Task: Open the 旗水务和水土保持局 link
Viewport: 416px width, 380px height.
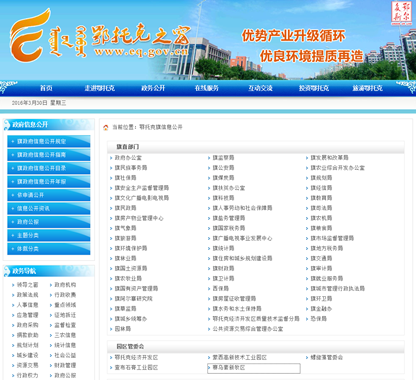Action: point(237,309)
